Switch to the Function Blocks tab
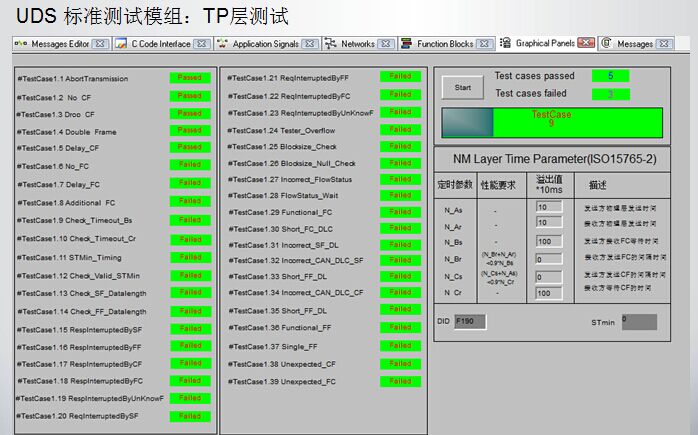 (x=445, y=44)
